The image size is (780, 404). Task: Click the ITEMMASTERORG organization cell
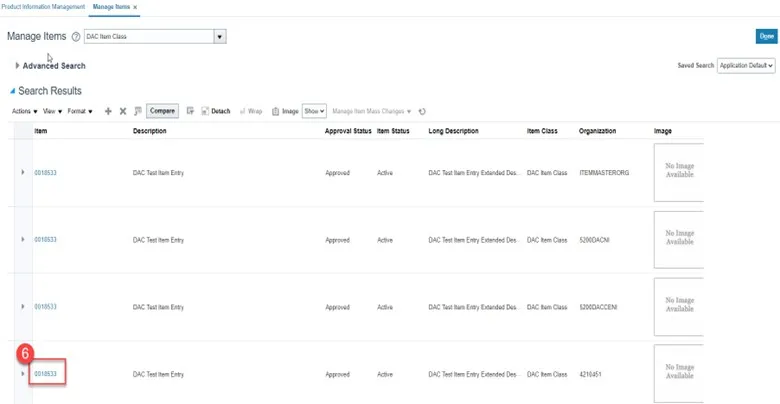pos(604,173)
